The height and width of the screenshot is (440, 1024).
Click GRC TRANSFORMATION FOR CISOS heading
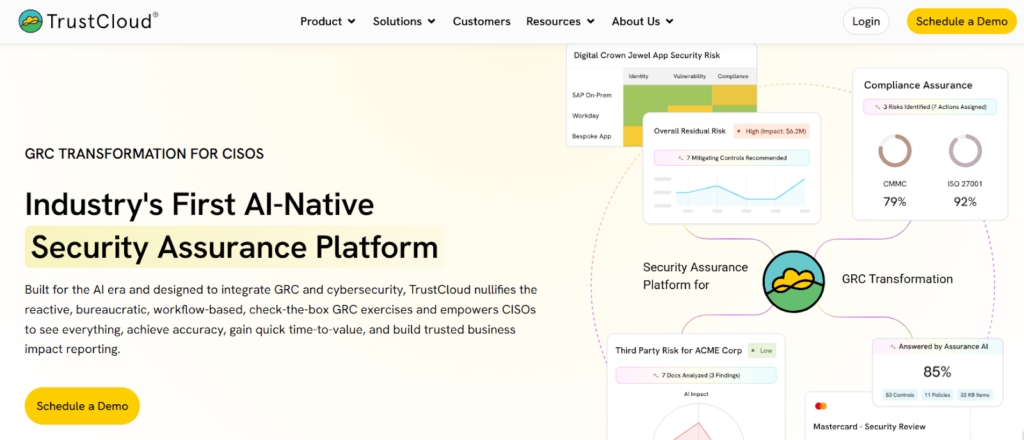click(144, 154)
